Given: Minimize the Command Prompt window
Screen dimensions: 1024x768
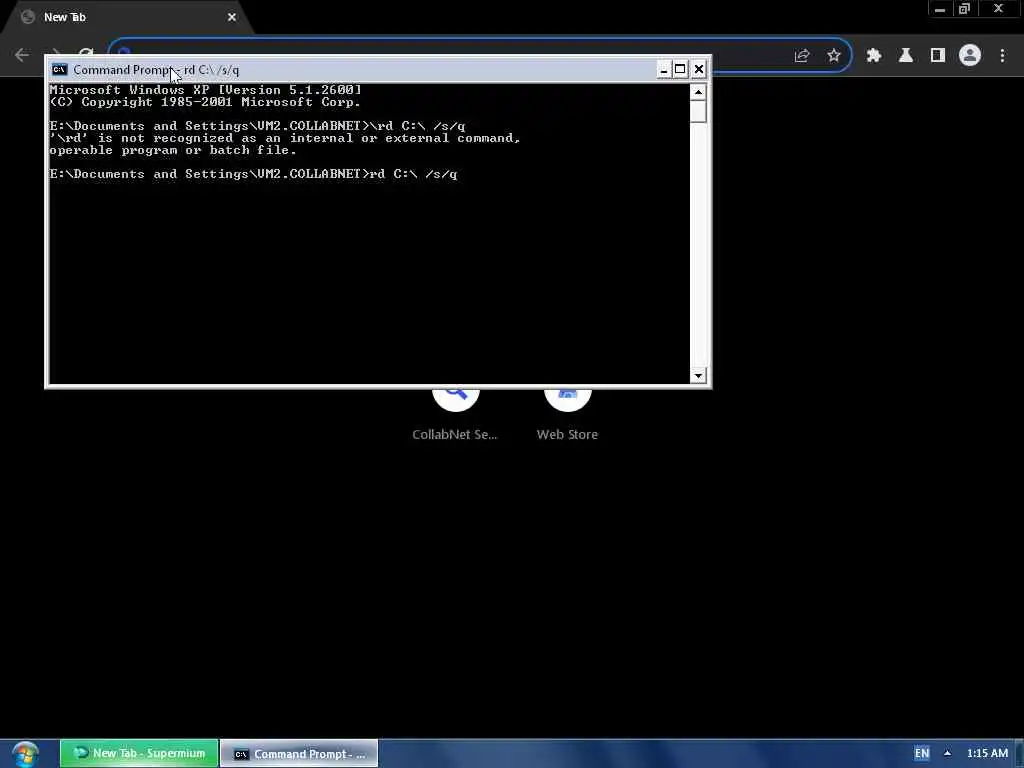Looking at the screenshot, I should tap(664, 69).
